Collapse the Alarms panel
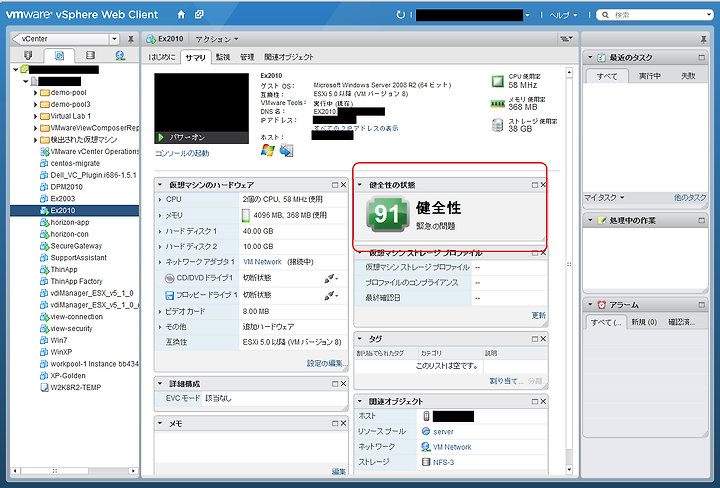This screenshot has height=488, width=720. (590, 305)
